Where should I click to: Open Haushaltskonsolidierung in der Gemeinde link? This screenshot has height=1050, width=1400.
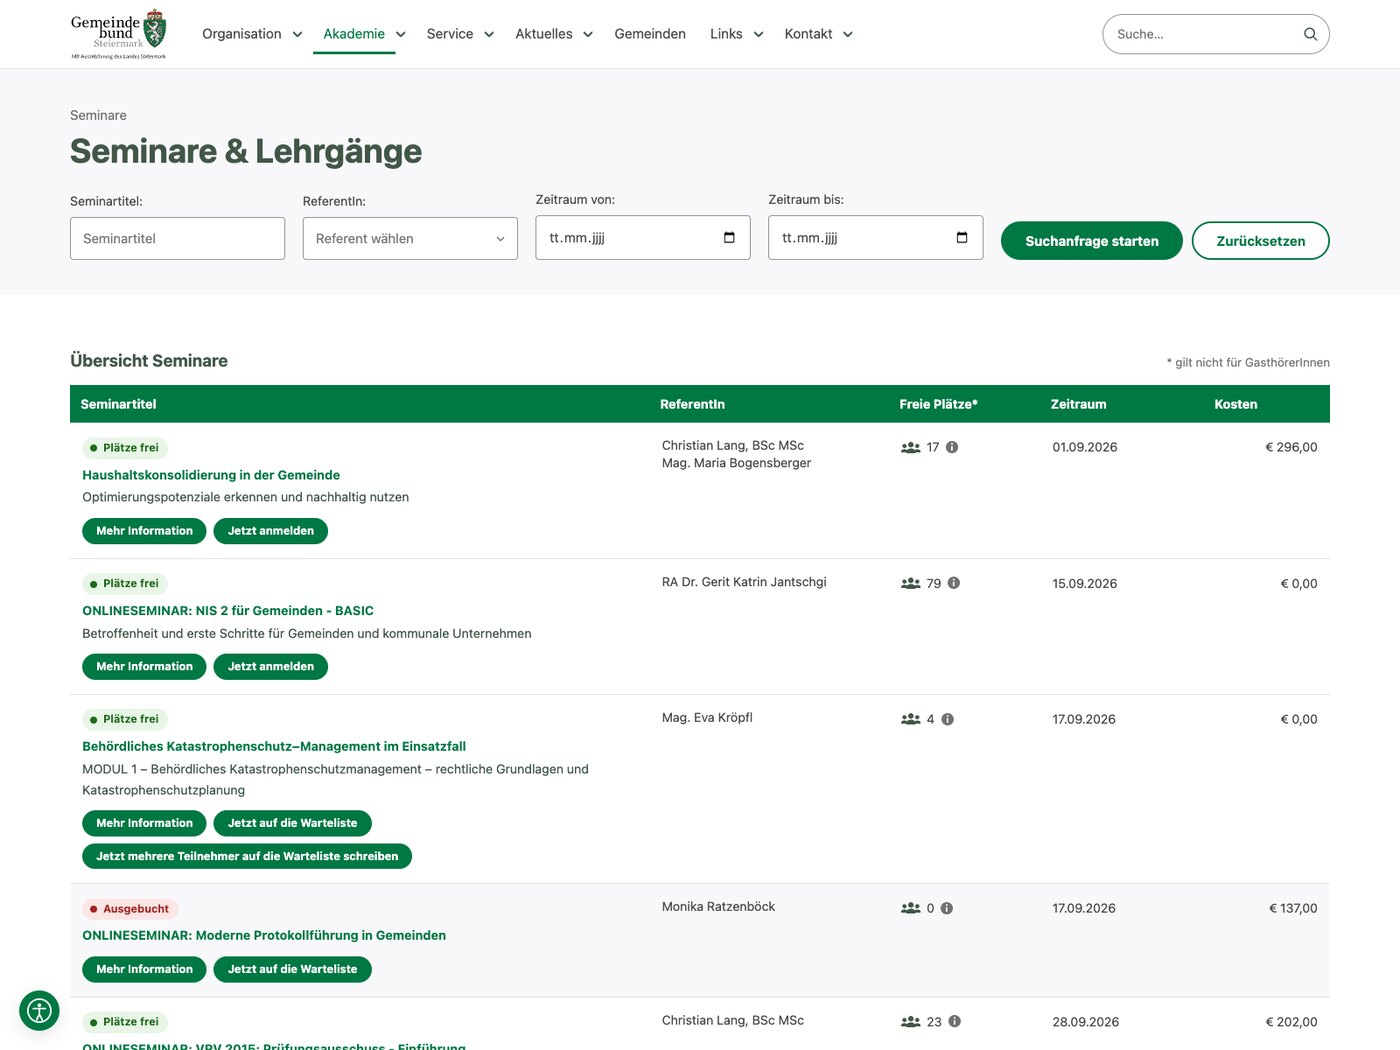(x=211, y=475)
